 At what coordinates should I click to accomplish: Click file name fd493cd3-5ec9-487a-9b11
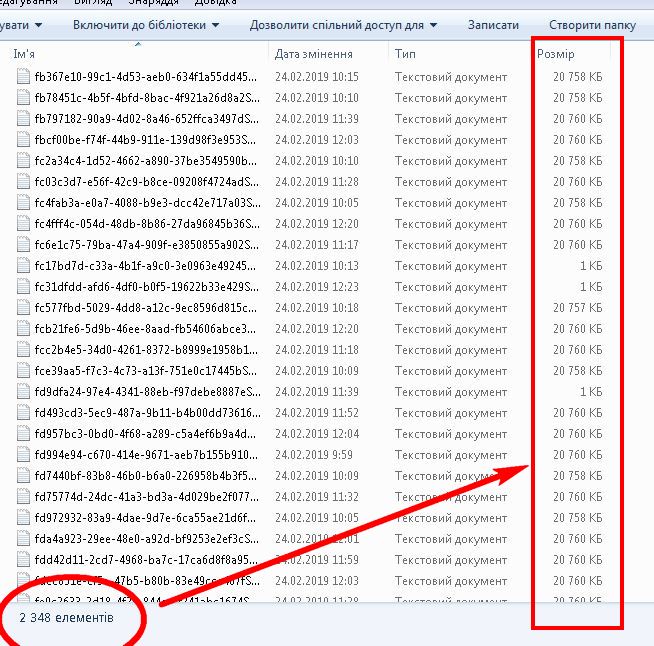(148, 413)
